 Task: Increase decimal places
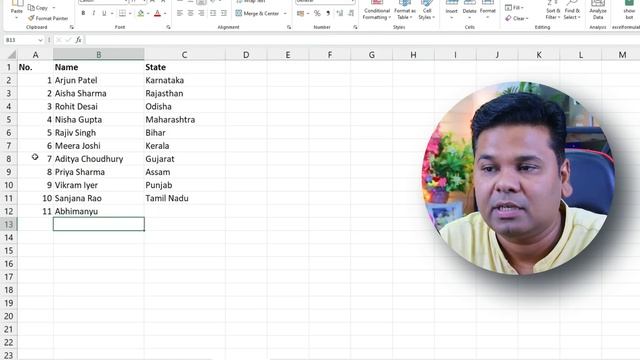(x=340, y=13)
